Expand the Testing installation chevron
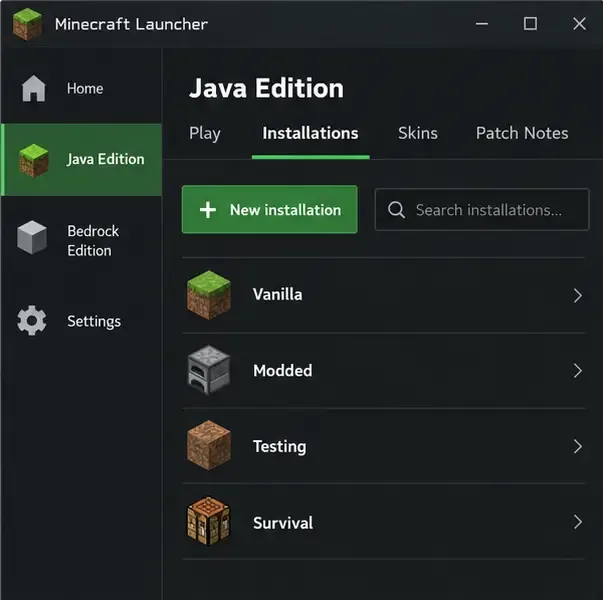The height and width of the screenshot is (600, 603). pyautogui.click(x=577, y=447)
